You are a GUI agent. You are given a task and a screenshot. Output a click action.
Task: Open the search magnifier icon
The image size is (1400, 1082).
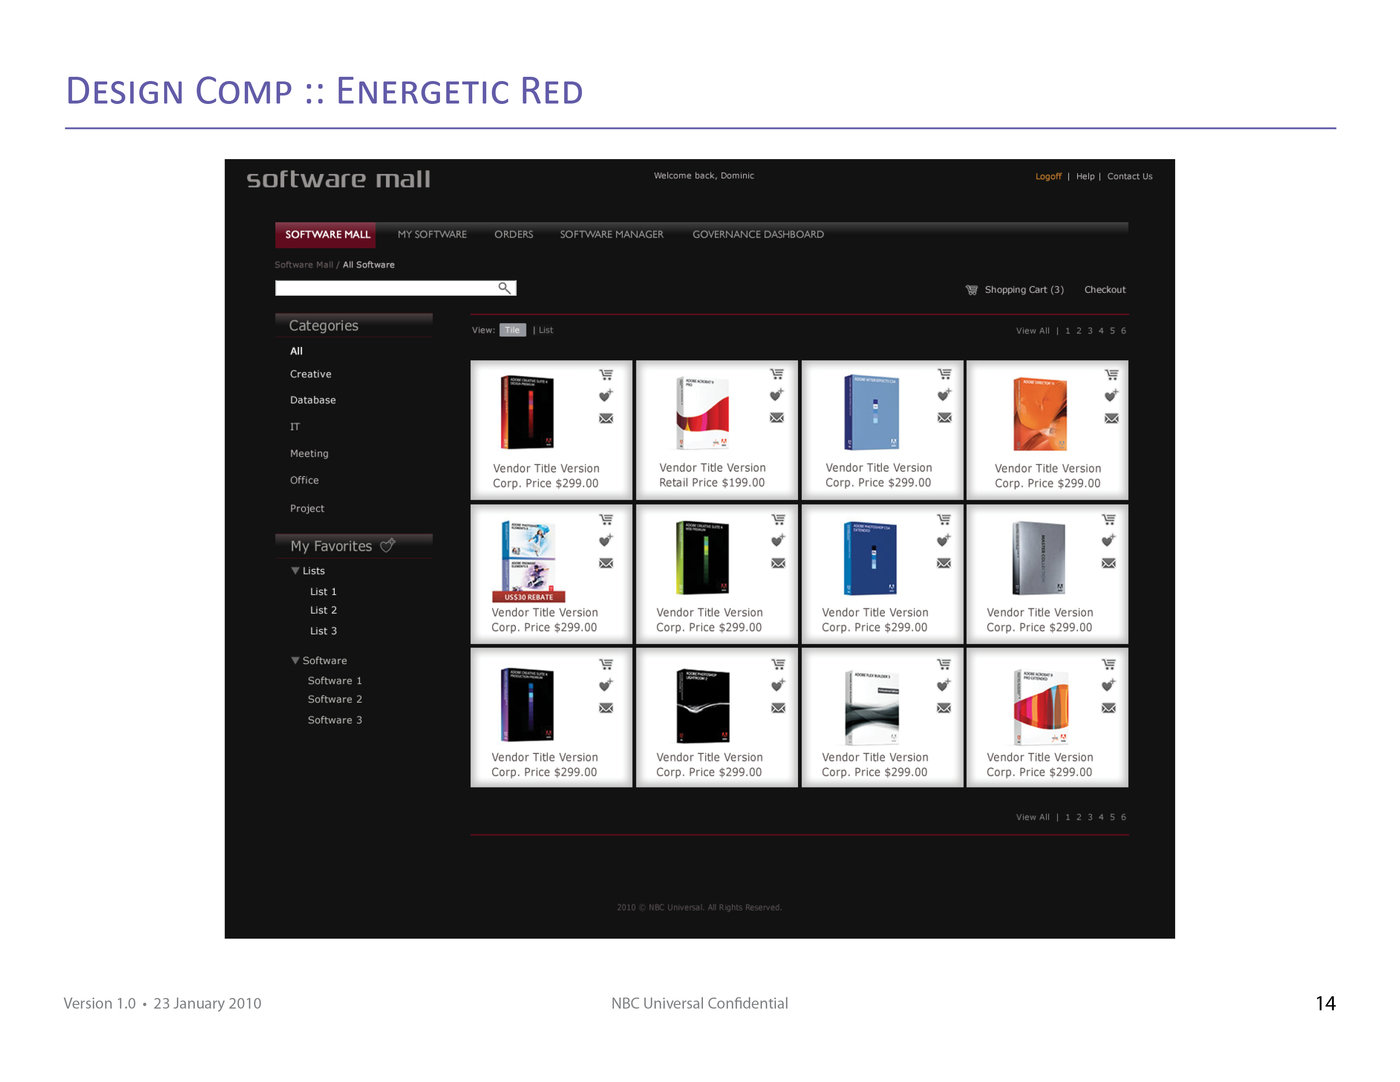pos(506,288)
